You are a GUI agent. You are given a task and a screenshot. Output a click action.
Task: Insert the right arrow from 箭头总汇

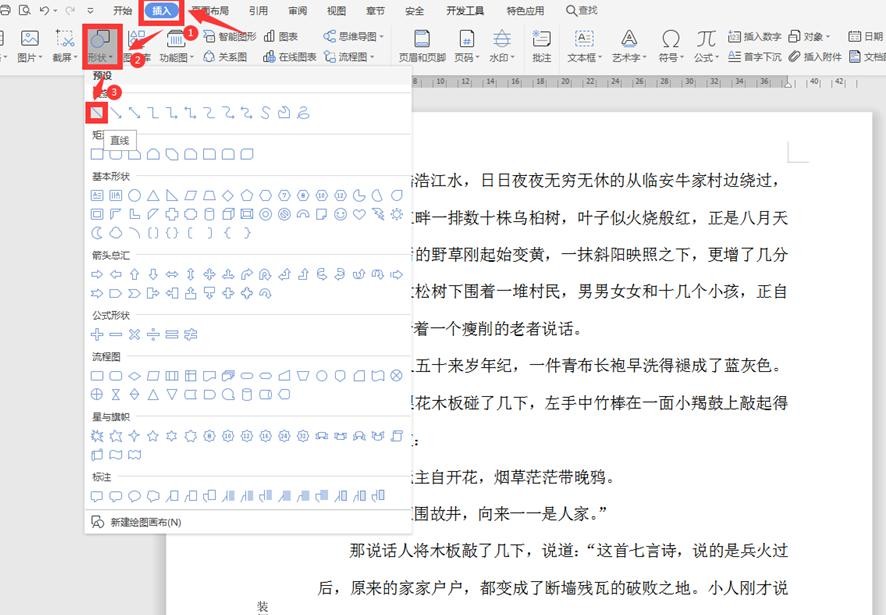point(97,274)
